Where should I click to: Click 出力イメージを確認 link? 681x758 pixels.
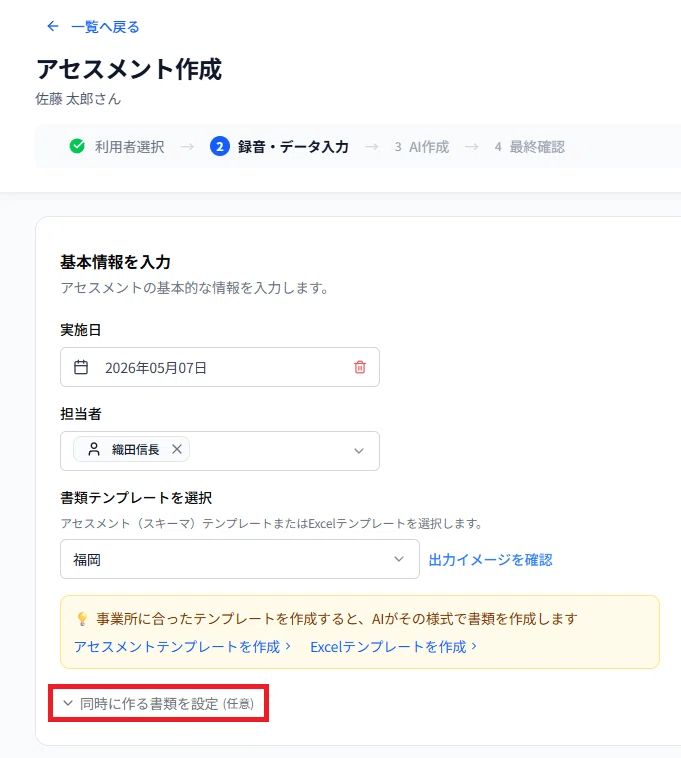pos(490,559)
